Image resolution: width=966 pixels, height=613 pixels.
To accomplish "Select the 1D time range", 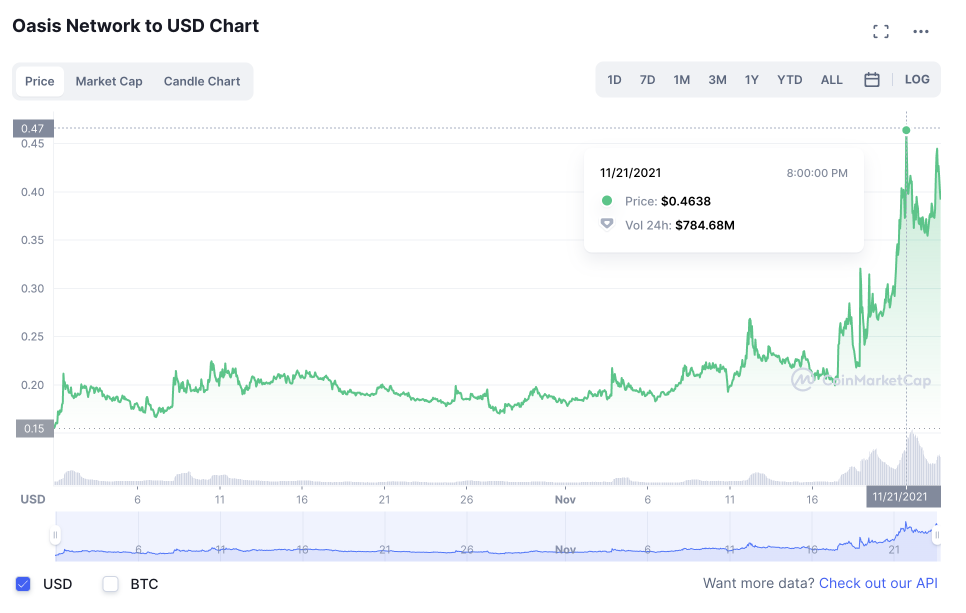I will (x=615, y=80).
